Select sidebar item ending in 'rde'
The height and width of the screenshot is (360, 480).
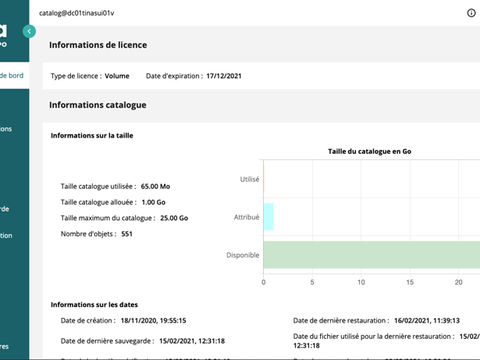click(x=5, y=209)
